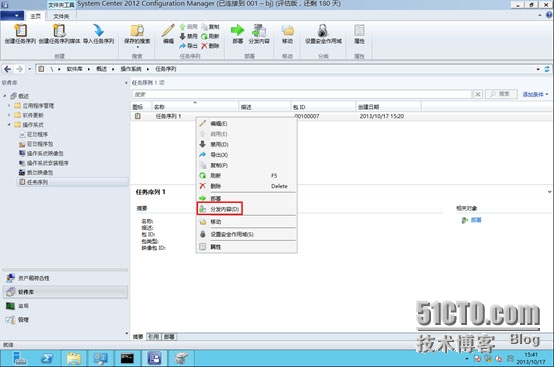Viewport: 554px width, 367px height.
Task: Switch to the 主页 ribbon tab
Action: click(35, 16)
